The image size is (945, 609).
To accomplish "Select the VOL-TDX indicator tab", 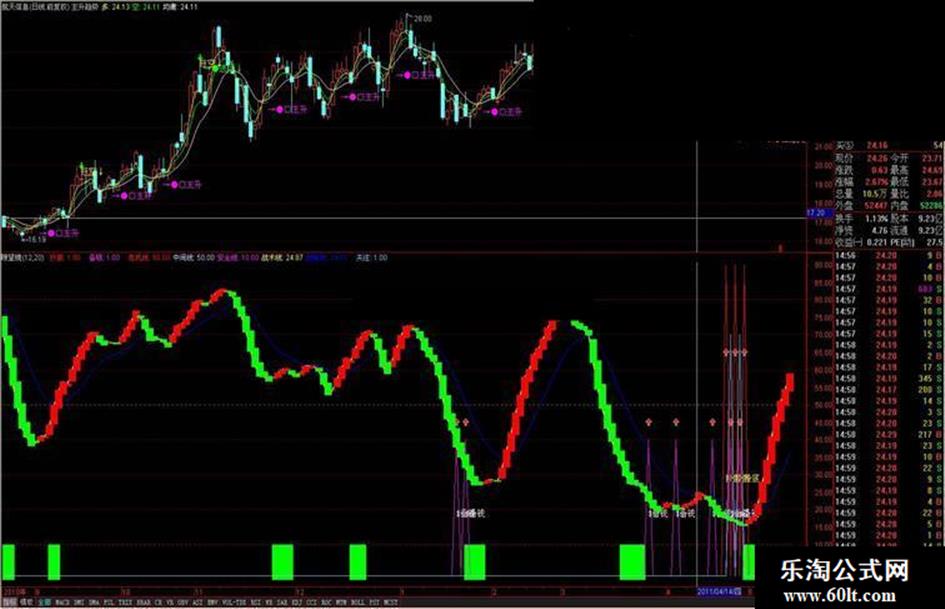I will pyautogui.click(x=233, y=602).
